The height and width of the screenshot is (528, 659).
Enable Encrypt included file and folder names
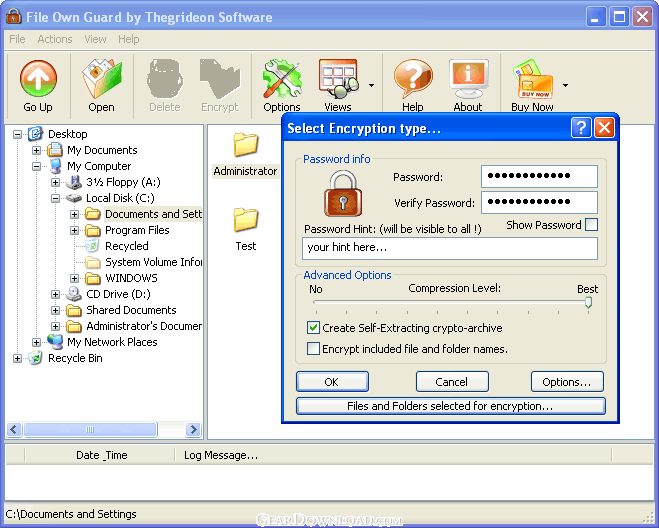(313, 348)
